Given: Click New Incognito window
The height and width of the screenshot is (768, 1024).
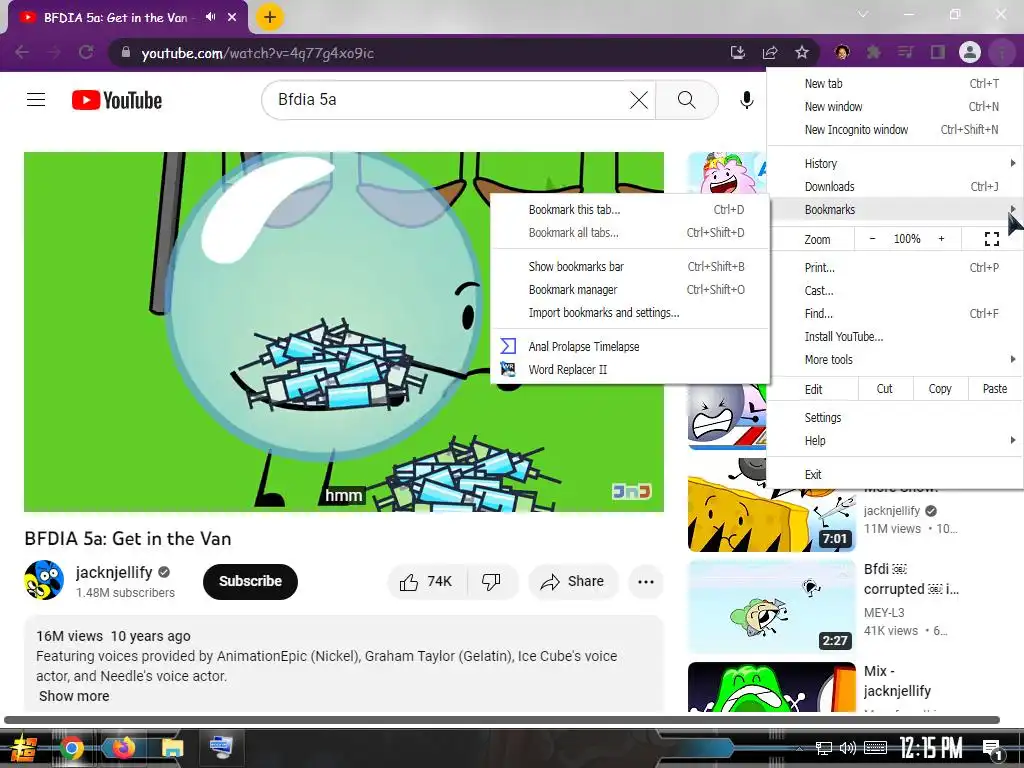Looking at the screenshot, I should point(895,129).
